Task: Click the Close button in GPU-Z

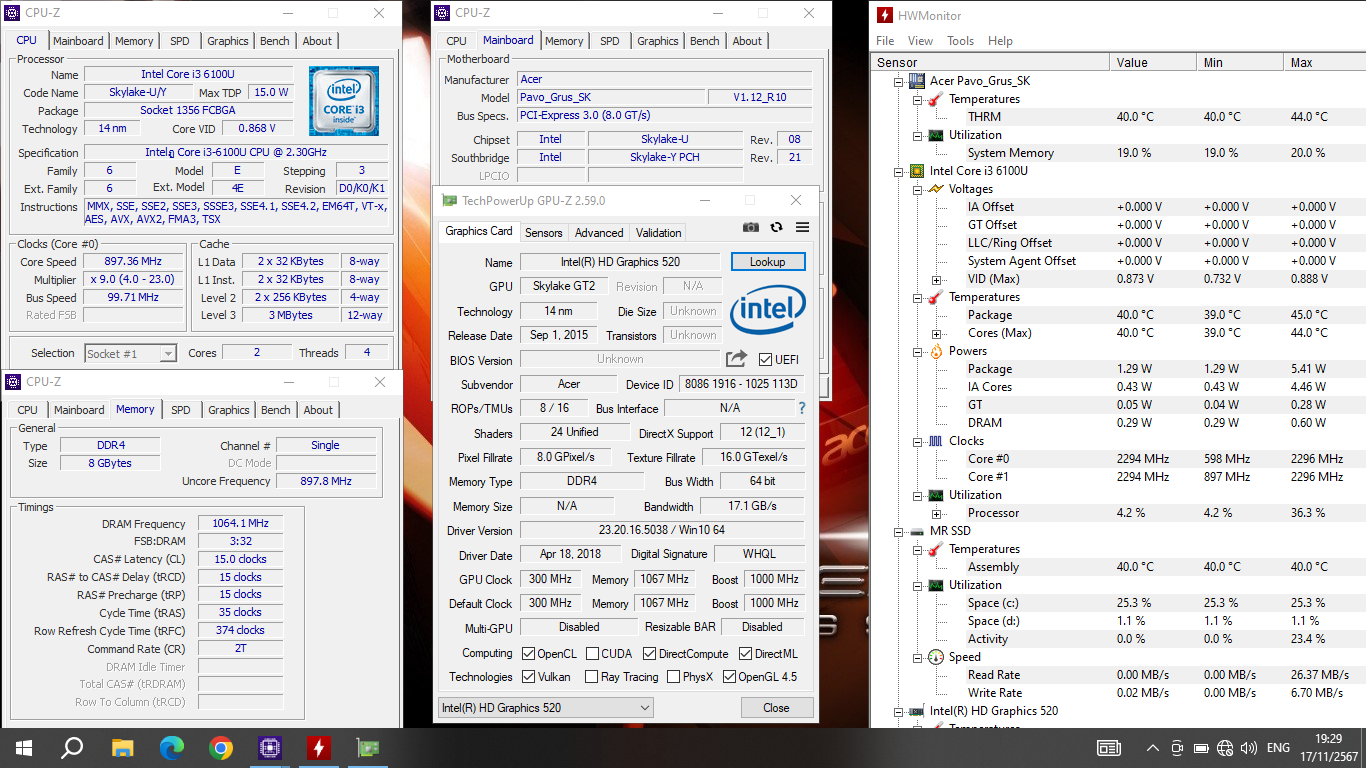Action: (x=776, y=708)
